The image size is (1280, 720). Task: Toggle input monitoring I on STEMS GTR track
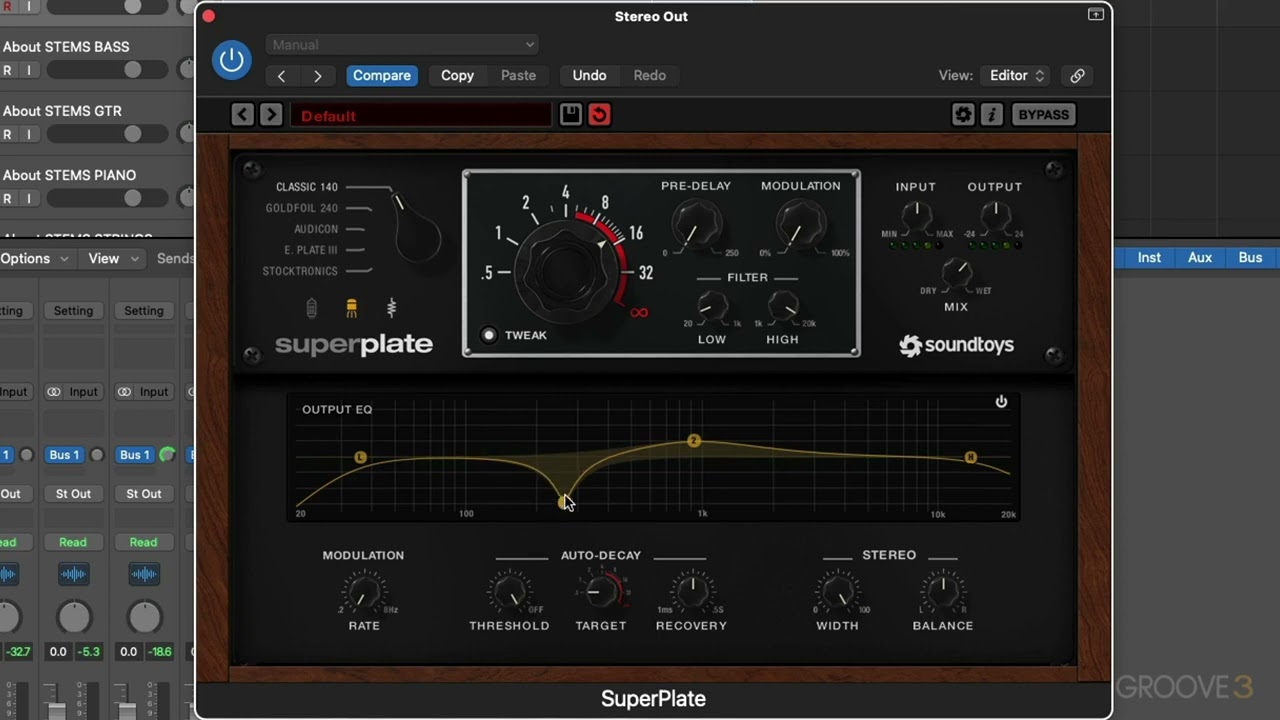click(x=28, y=134)
